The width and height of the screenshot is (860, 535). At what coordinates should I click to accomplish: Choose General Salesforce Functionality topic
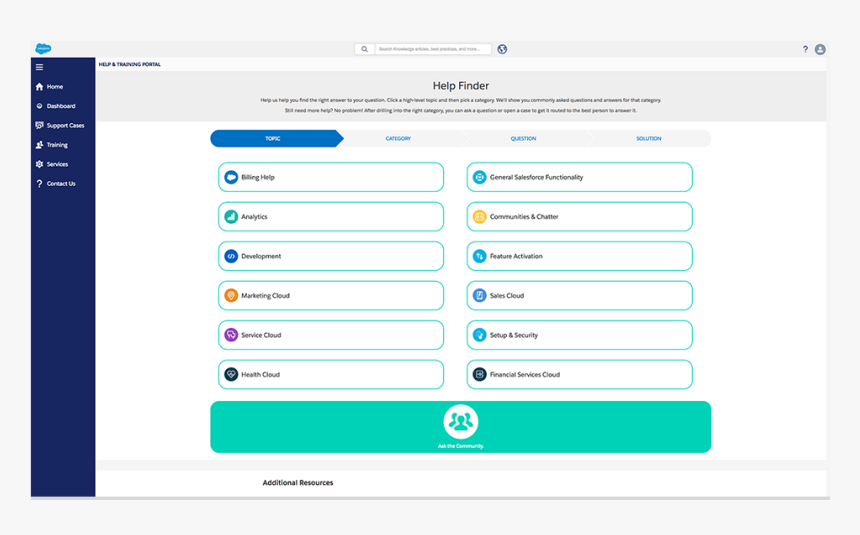pyautogui.click(x=580, y=177)
